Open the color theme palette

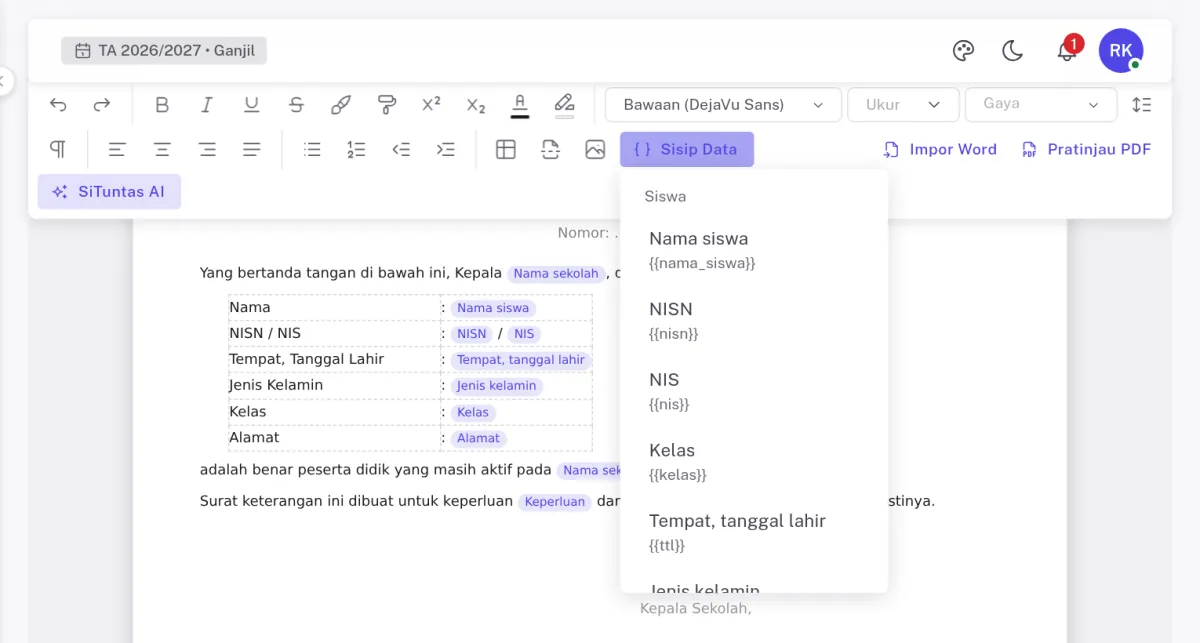point(963,51)
